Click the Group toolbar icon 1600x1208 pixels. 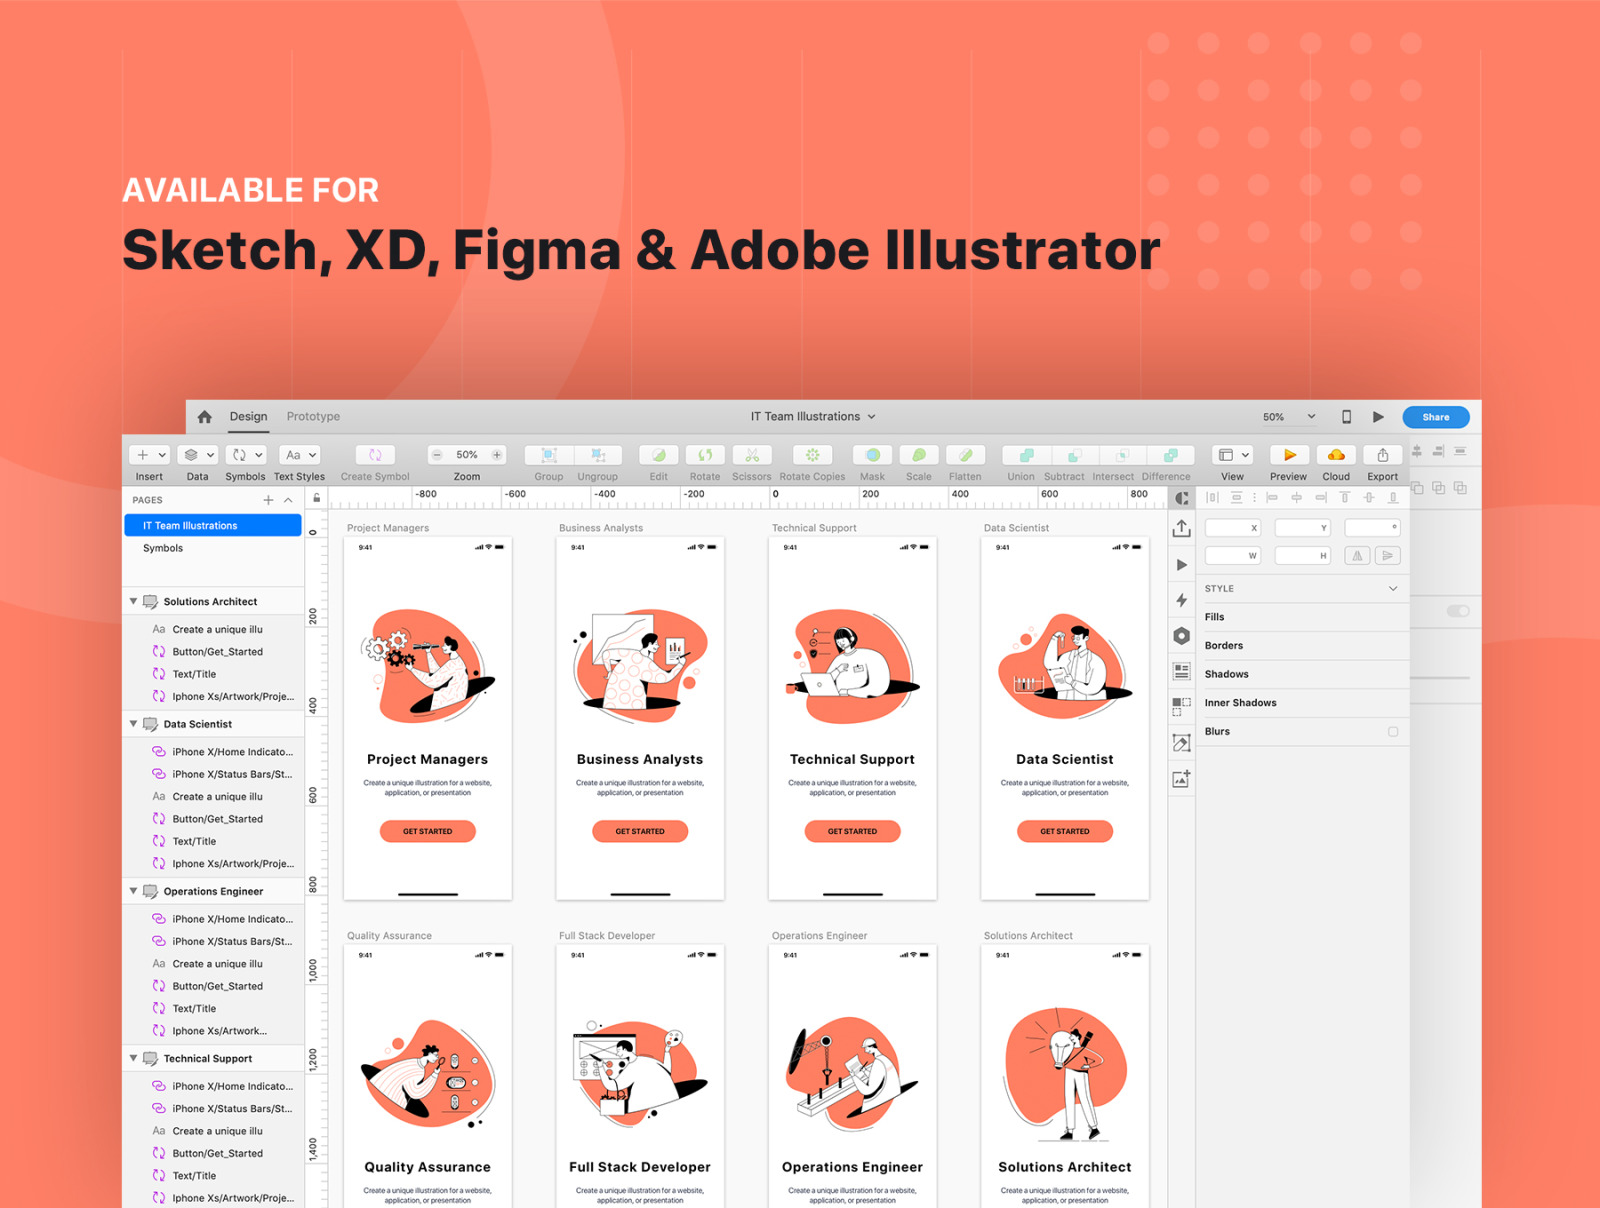click(x=549, y=455)
